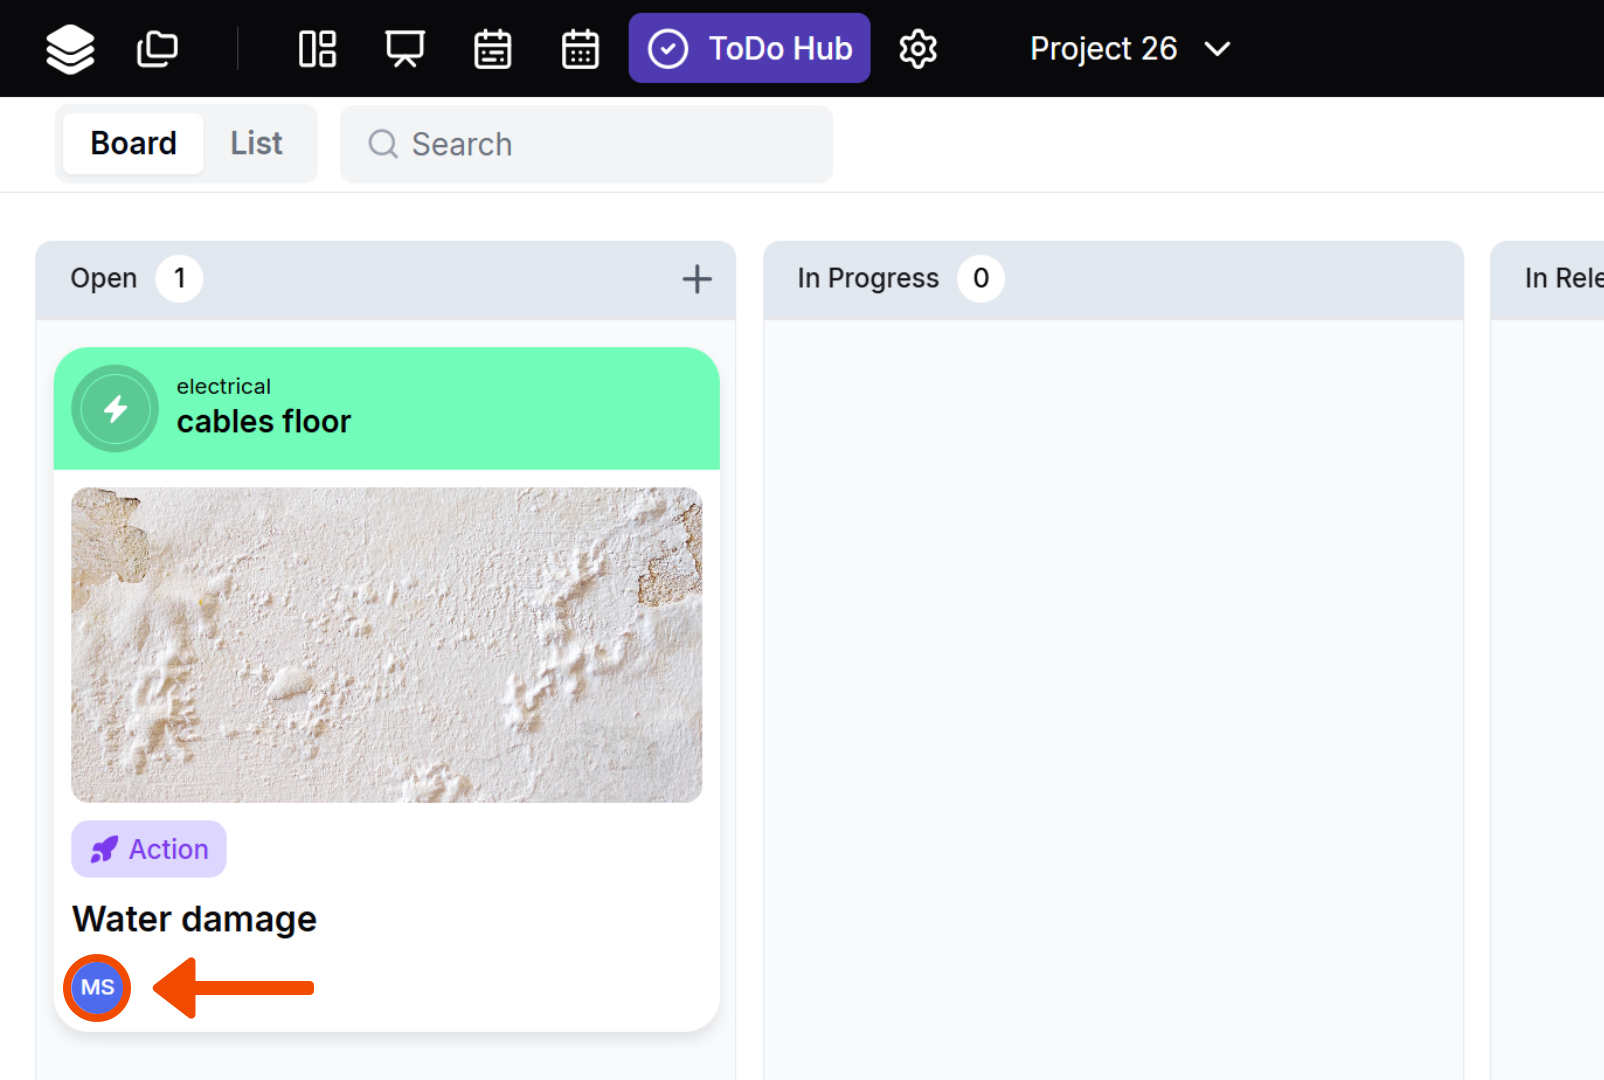Open the presentation board icon
The width and height of the screenshot is (1604, 1080).
point(405,49)
